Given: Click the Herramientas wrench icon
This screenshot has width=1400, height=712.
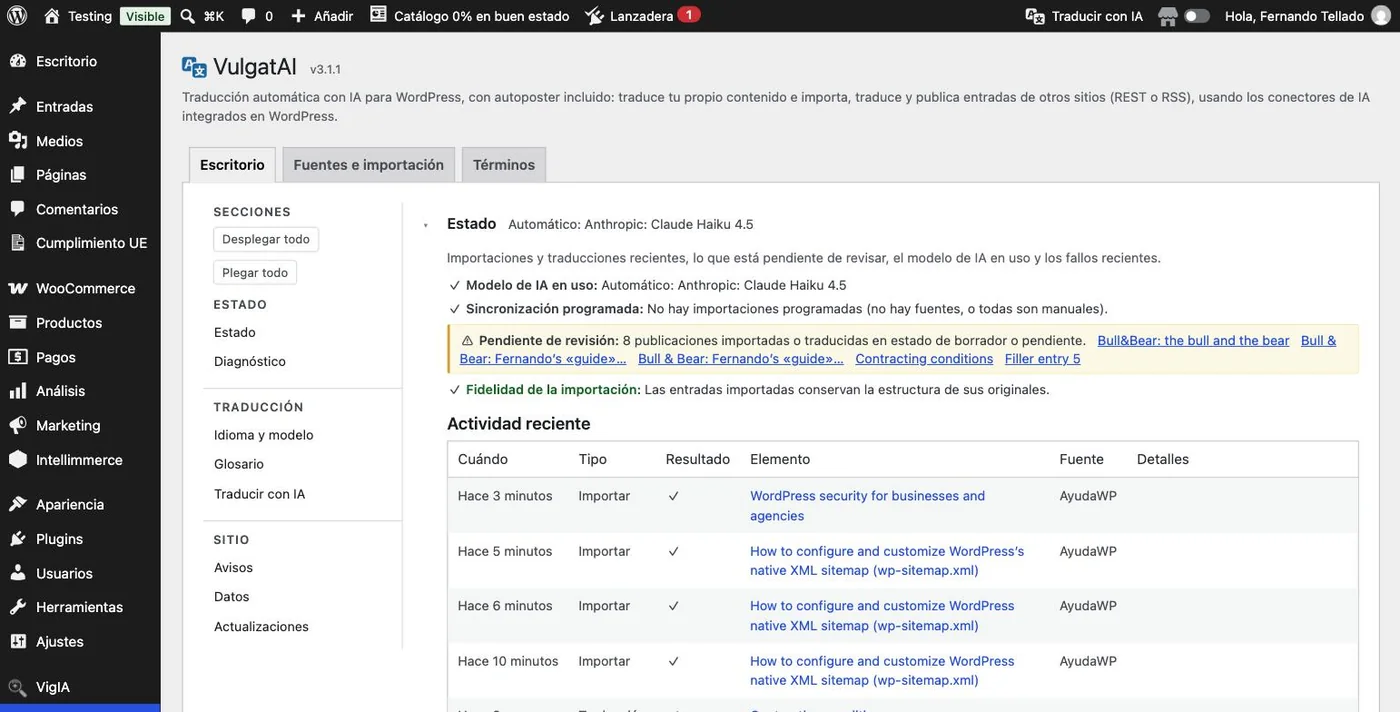Looking at the screenshot, I should tap(18, 607).
